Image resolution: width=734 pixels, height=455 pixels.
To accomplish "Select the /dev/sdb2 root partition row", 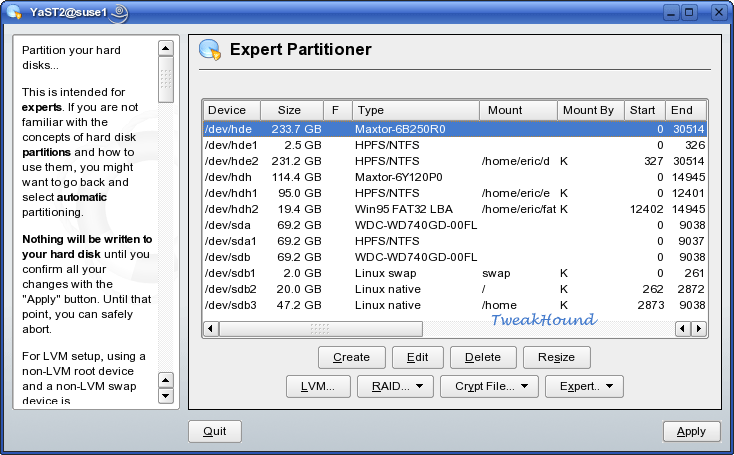I will [x=455, y=289].
